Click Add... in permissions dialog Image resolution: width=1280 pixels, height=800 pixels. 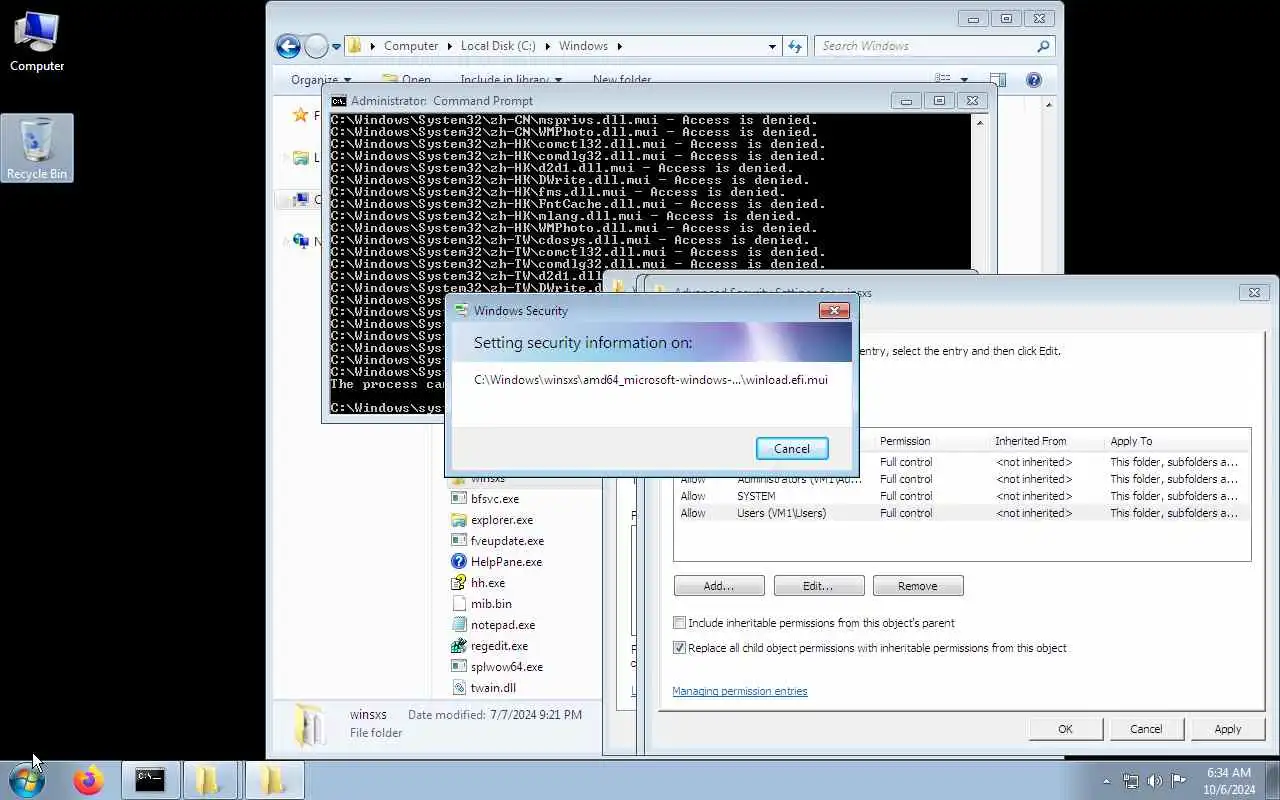pyautogui.click(x=718, y=586)
